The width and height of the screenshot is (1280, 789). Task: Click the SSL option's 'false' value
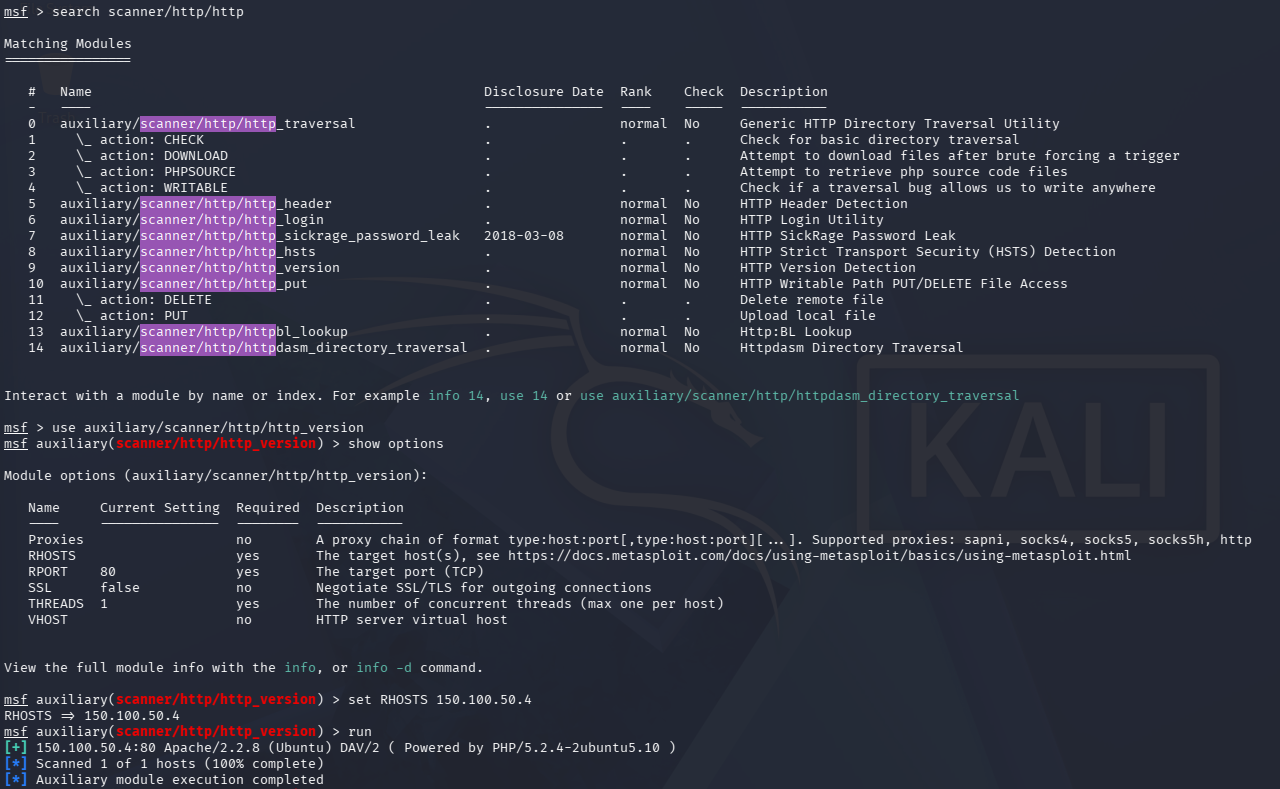[119, 588]
